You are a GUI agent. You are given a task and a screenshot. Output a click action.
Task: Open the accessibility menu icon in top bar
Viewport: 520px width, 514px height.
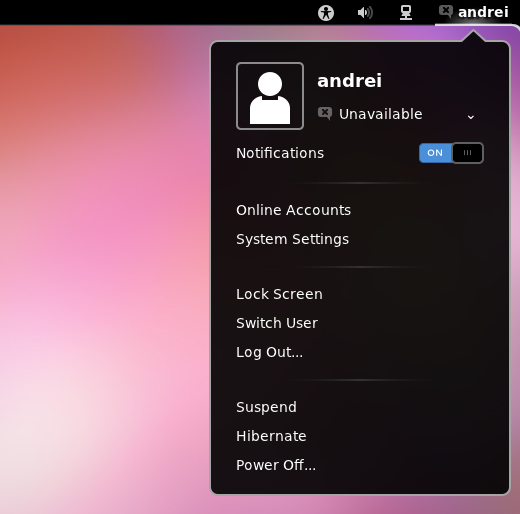coord(326,13)
